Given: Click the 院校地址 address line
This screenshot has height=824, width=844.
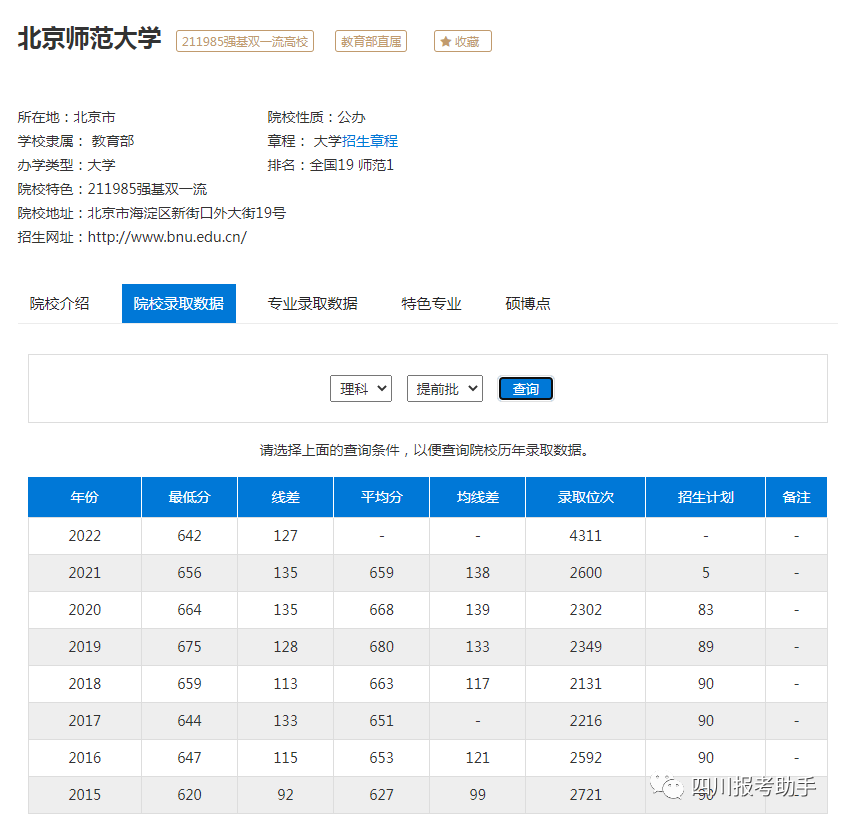Looking at the screenshot, I should tap(151, 213).
